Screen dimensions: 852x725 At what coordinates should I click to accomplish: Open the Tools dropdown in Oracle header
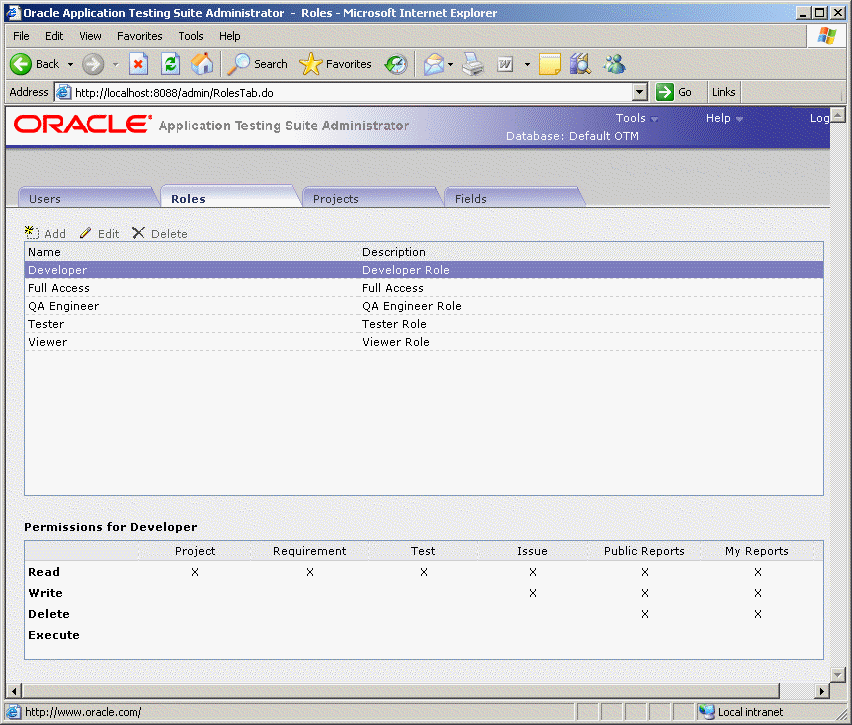tap(636, 118)
